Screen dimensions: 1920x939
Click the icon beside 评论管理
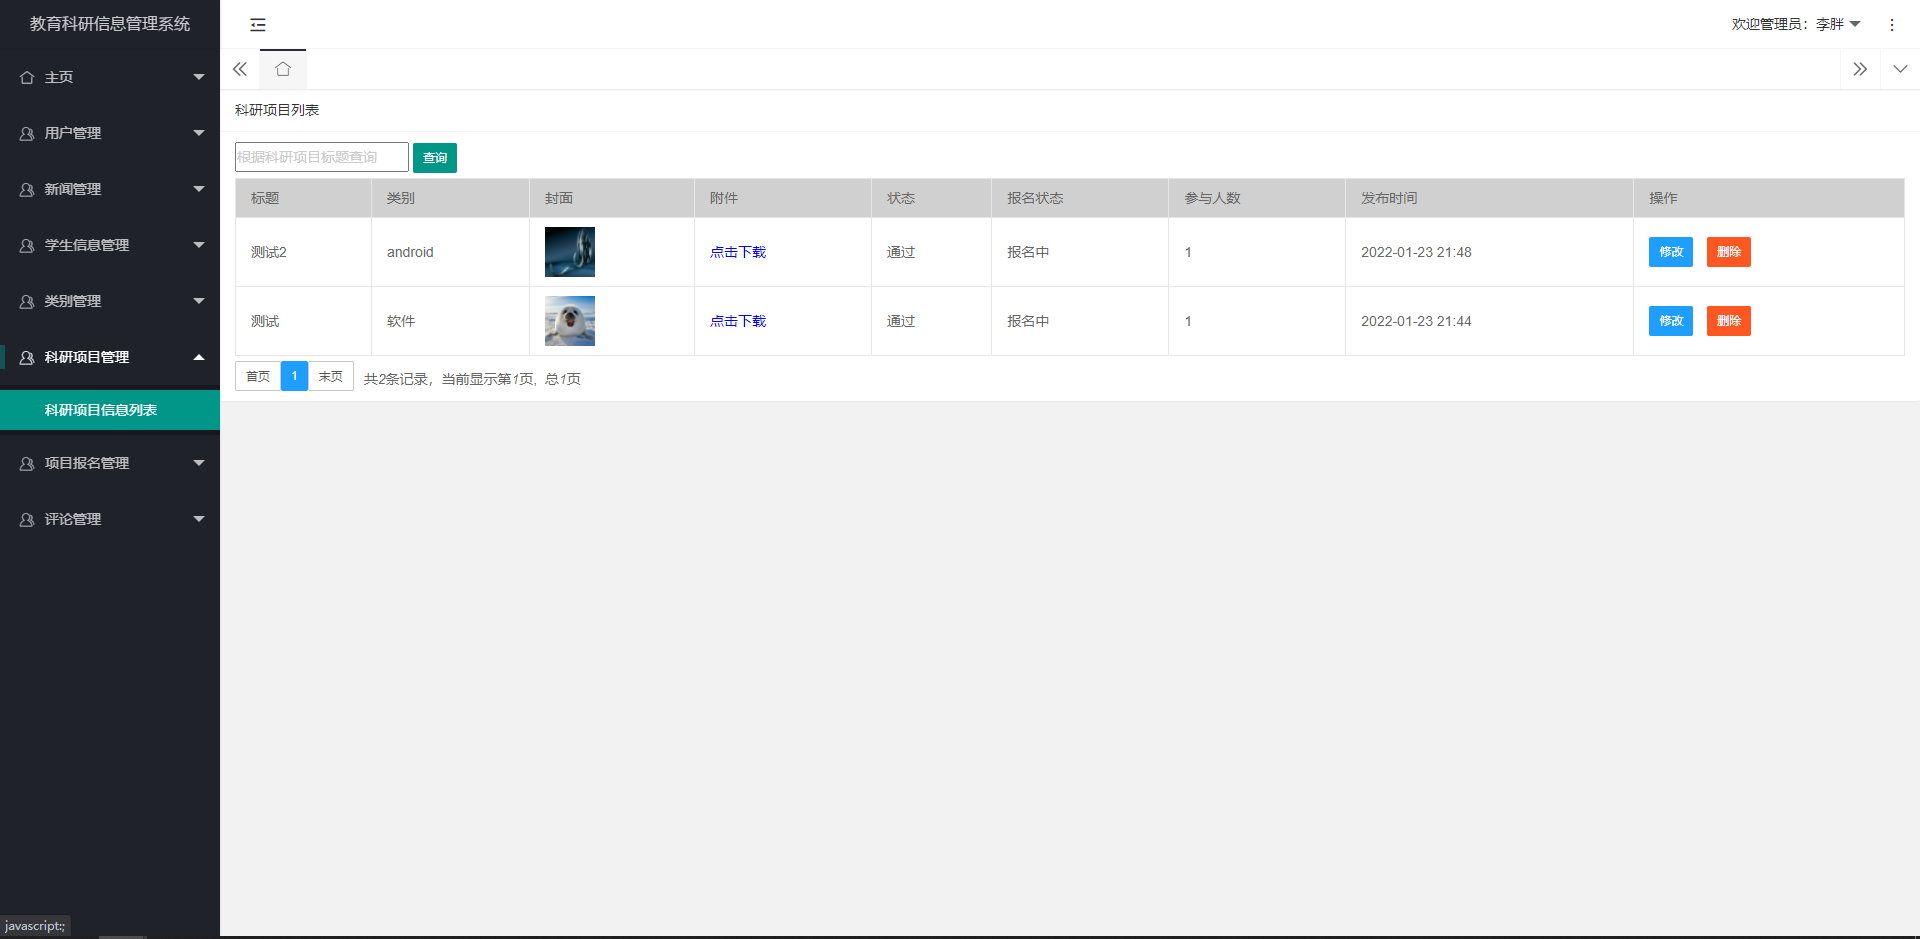pos(27,519)
